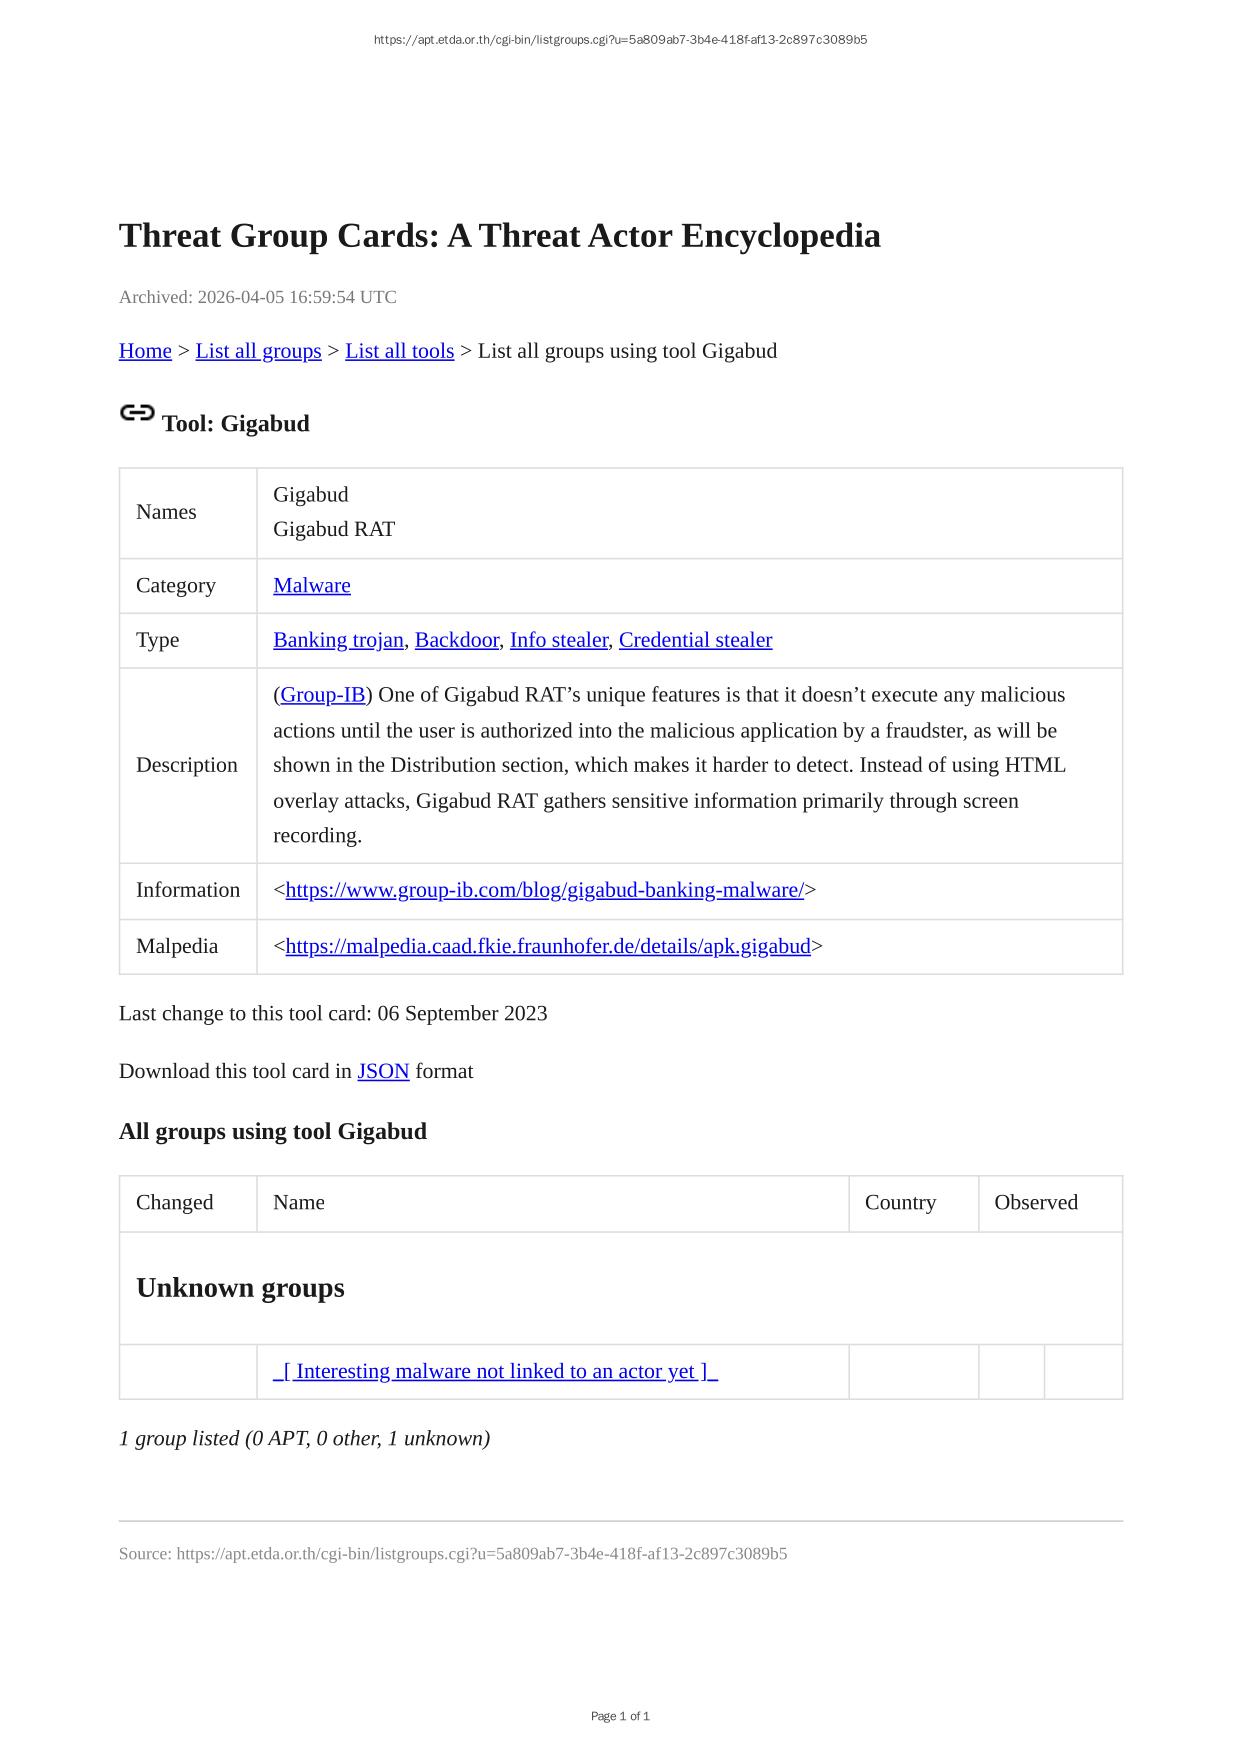Click the chain link icon beside Tool: Gigabud

coord(137,413)
